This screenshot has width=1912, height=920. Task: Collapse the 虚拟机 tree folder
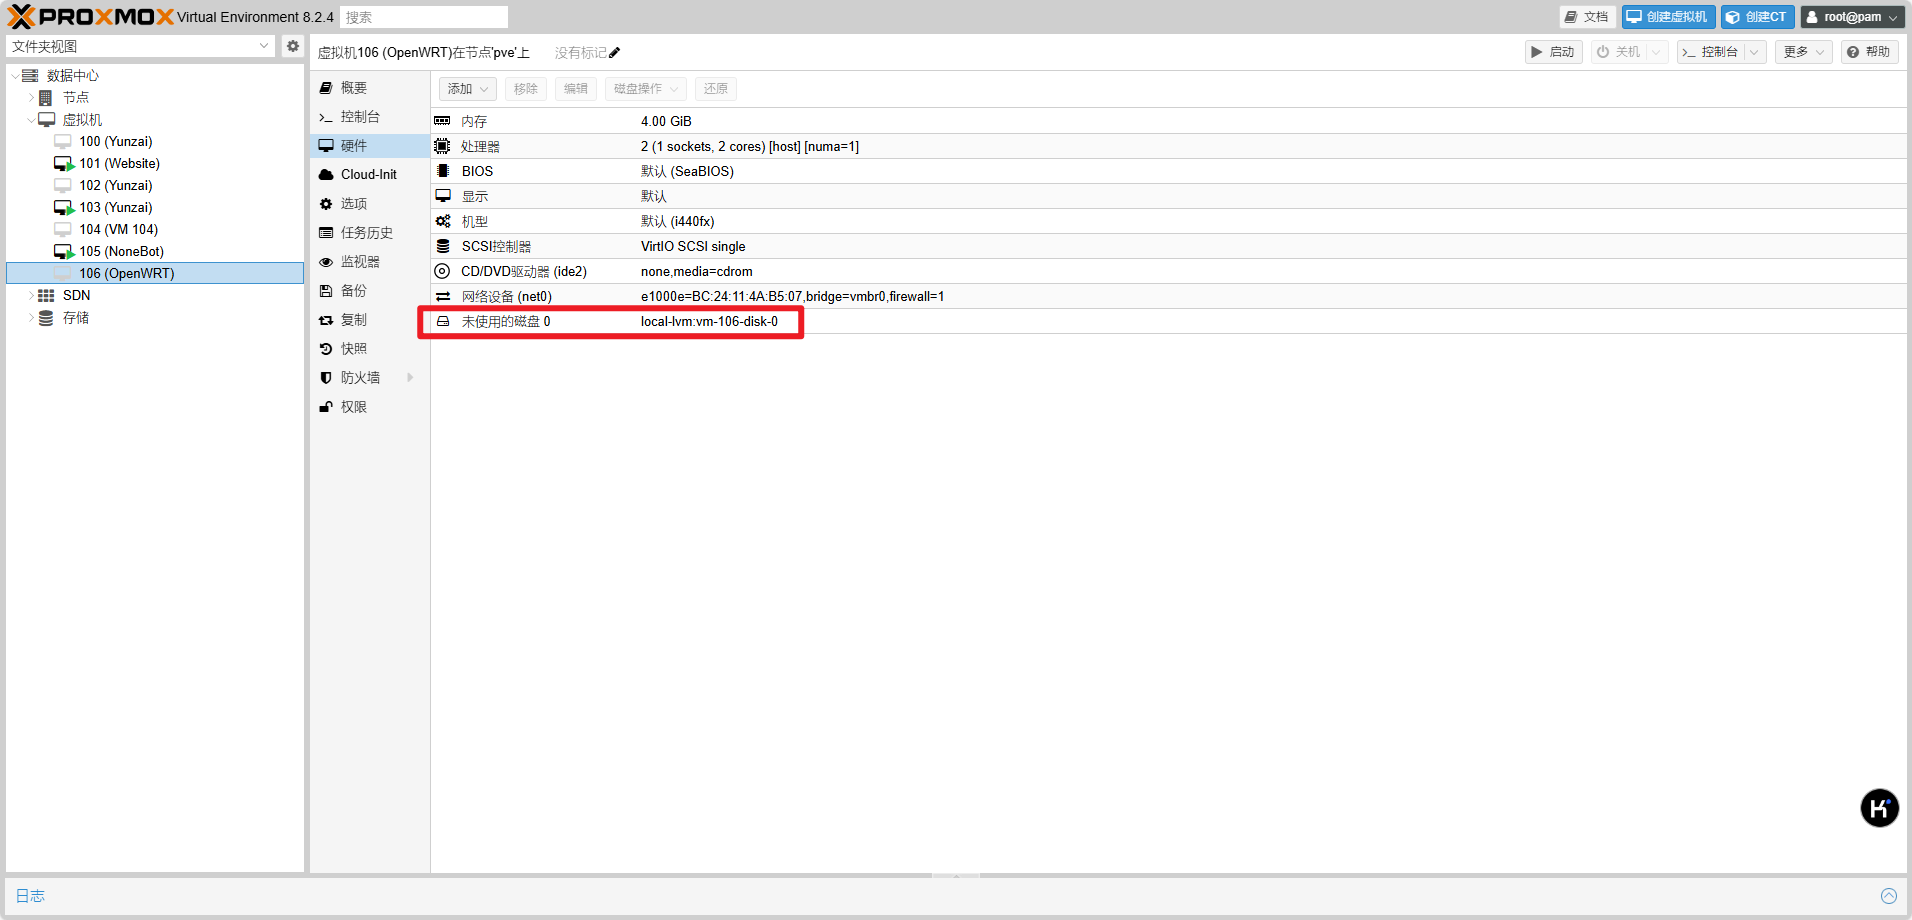tap(31, 120)
